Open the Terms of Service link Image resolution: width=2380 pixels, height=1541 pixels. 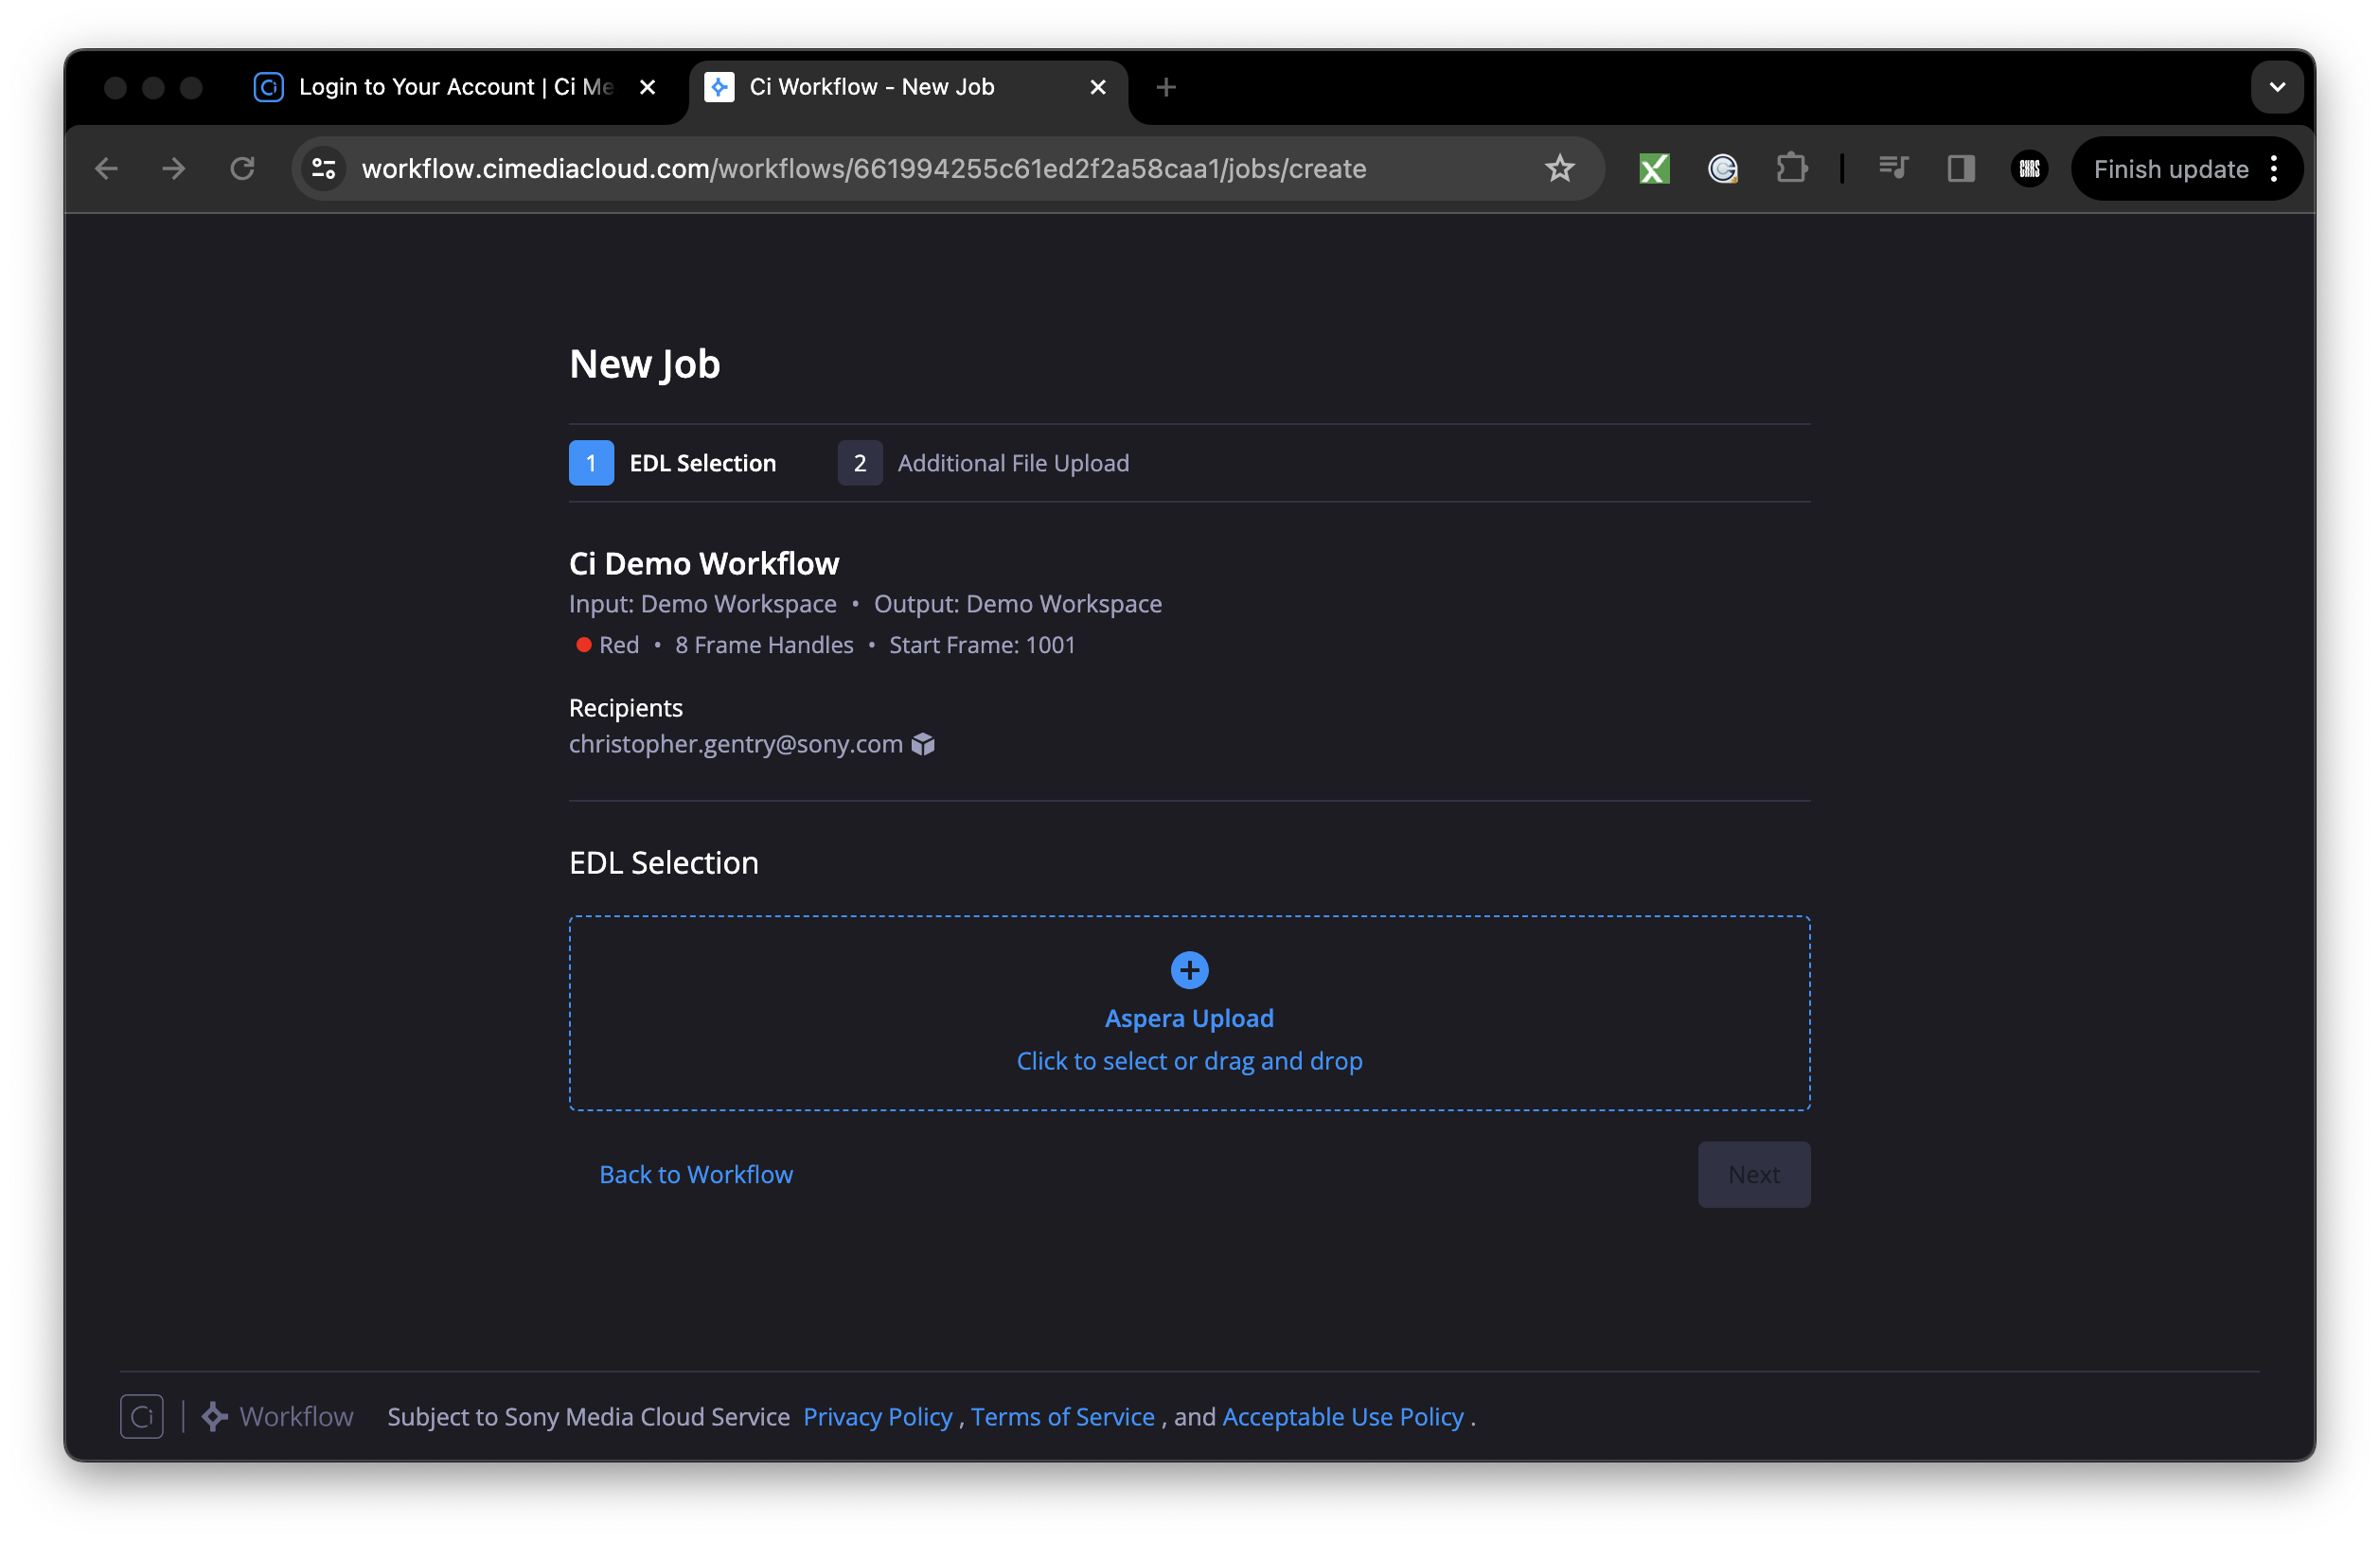coord(1062,1416)
